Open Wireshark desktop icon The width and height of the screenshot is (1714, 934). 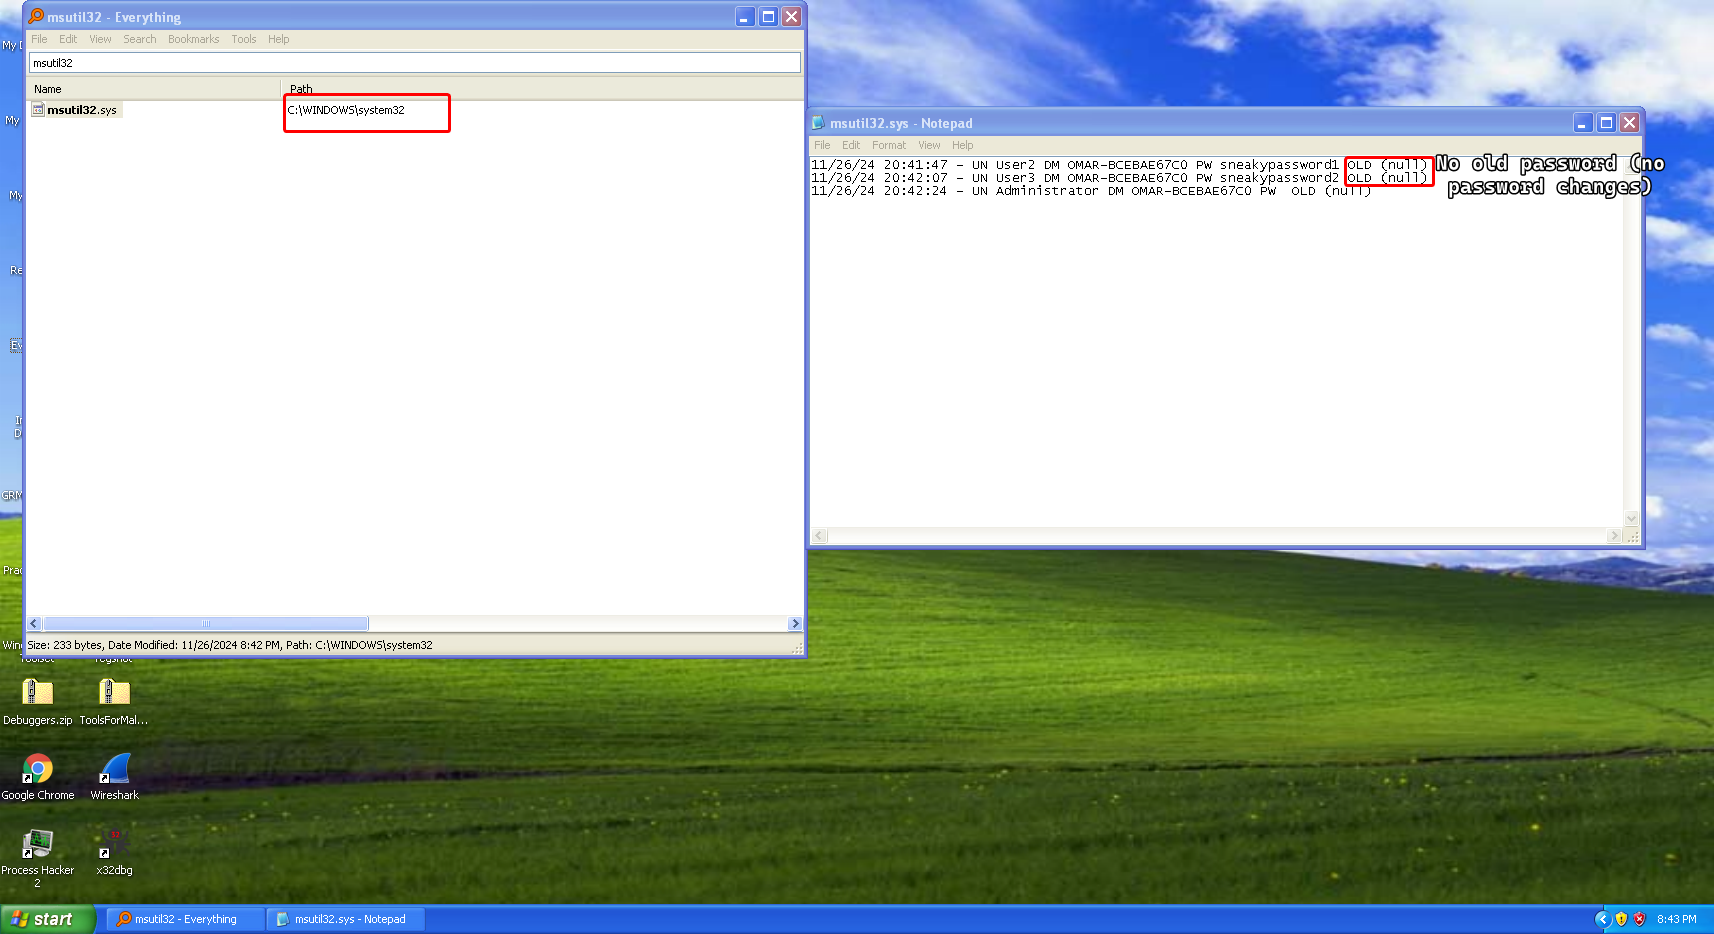[115, 769]
